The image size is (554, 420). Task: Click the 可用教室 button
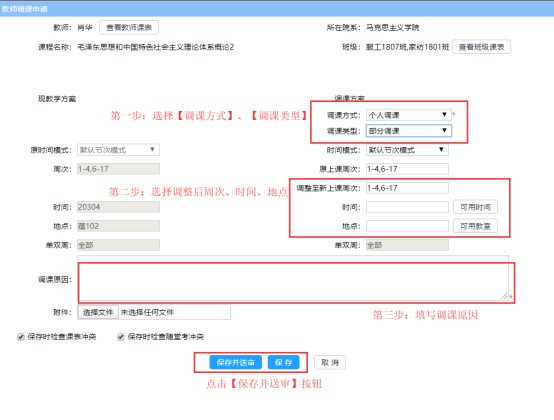(475, 226)
